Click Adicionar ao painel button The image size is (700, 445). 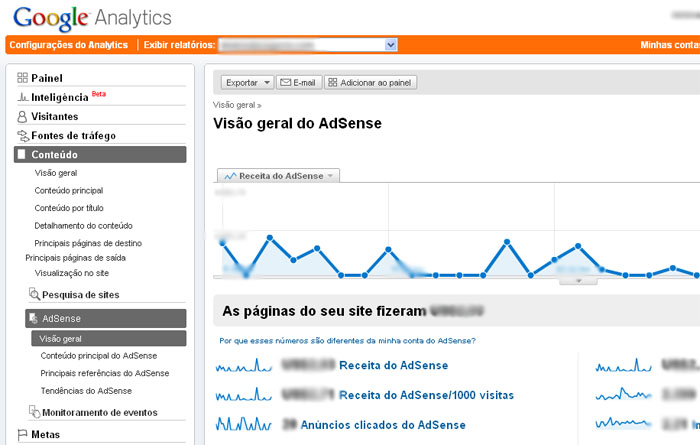click(371, 83)
